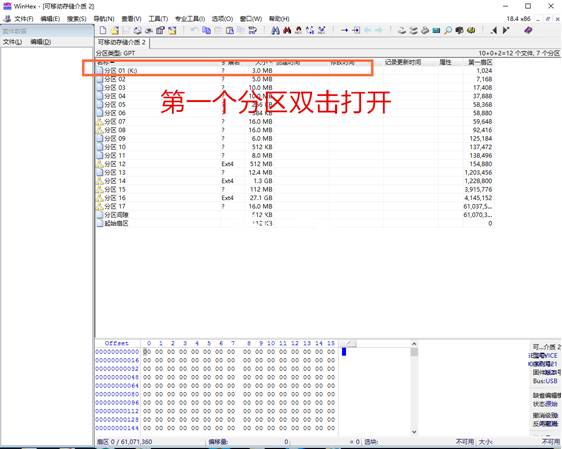Click the Find Hex red binoculars icon
Image resolution: width=562 pixels, height=449 pixels.
[x=287, y=30]
